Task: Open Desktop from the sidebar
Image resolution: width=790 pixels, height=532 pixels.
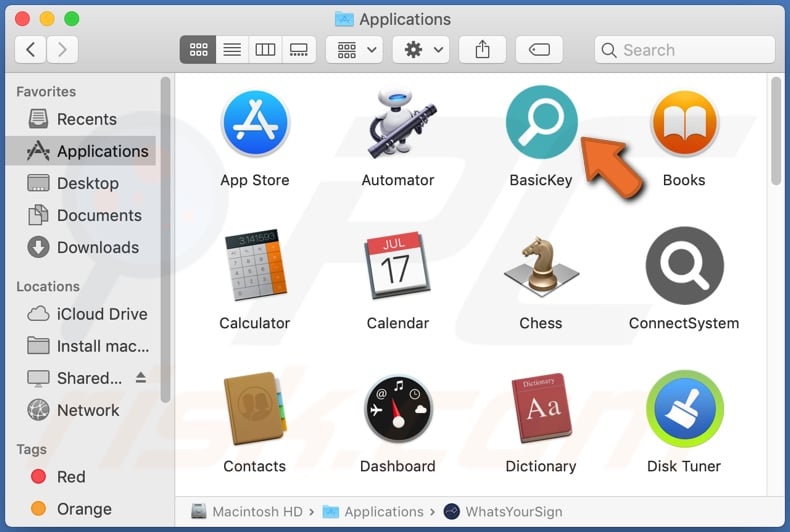Action: [81, 183]
